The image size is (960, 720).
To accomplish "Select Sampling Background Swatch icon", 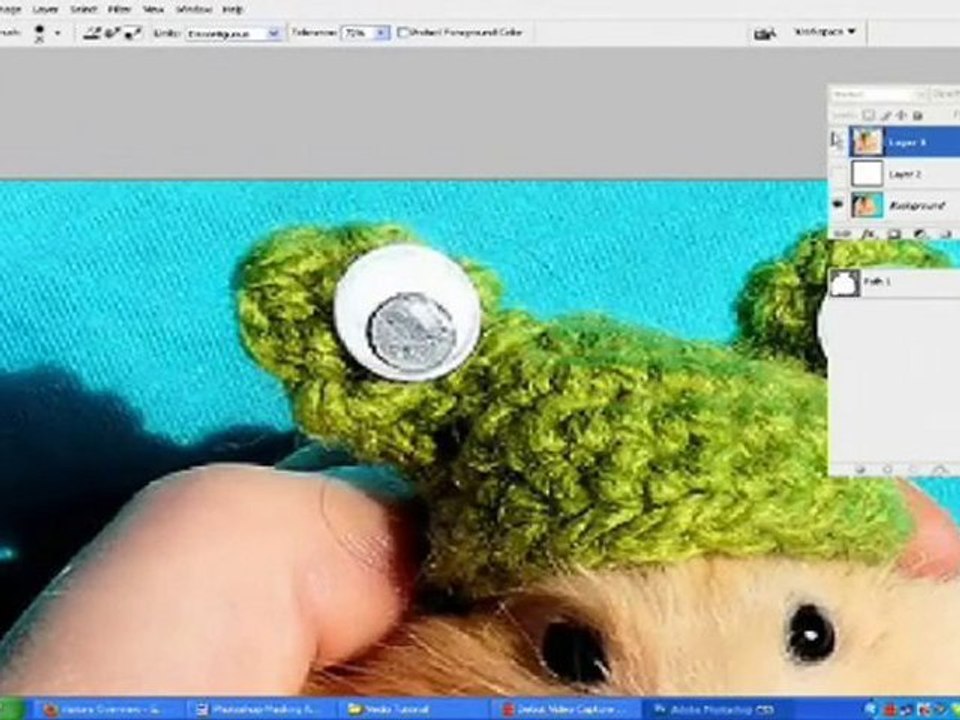I will tap(132, 33).
